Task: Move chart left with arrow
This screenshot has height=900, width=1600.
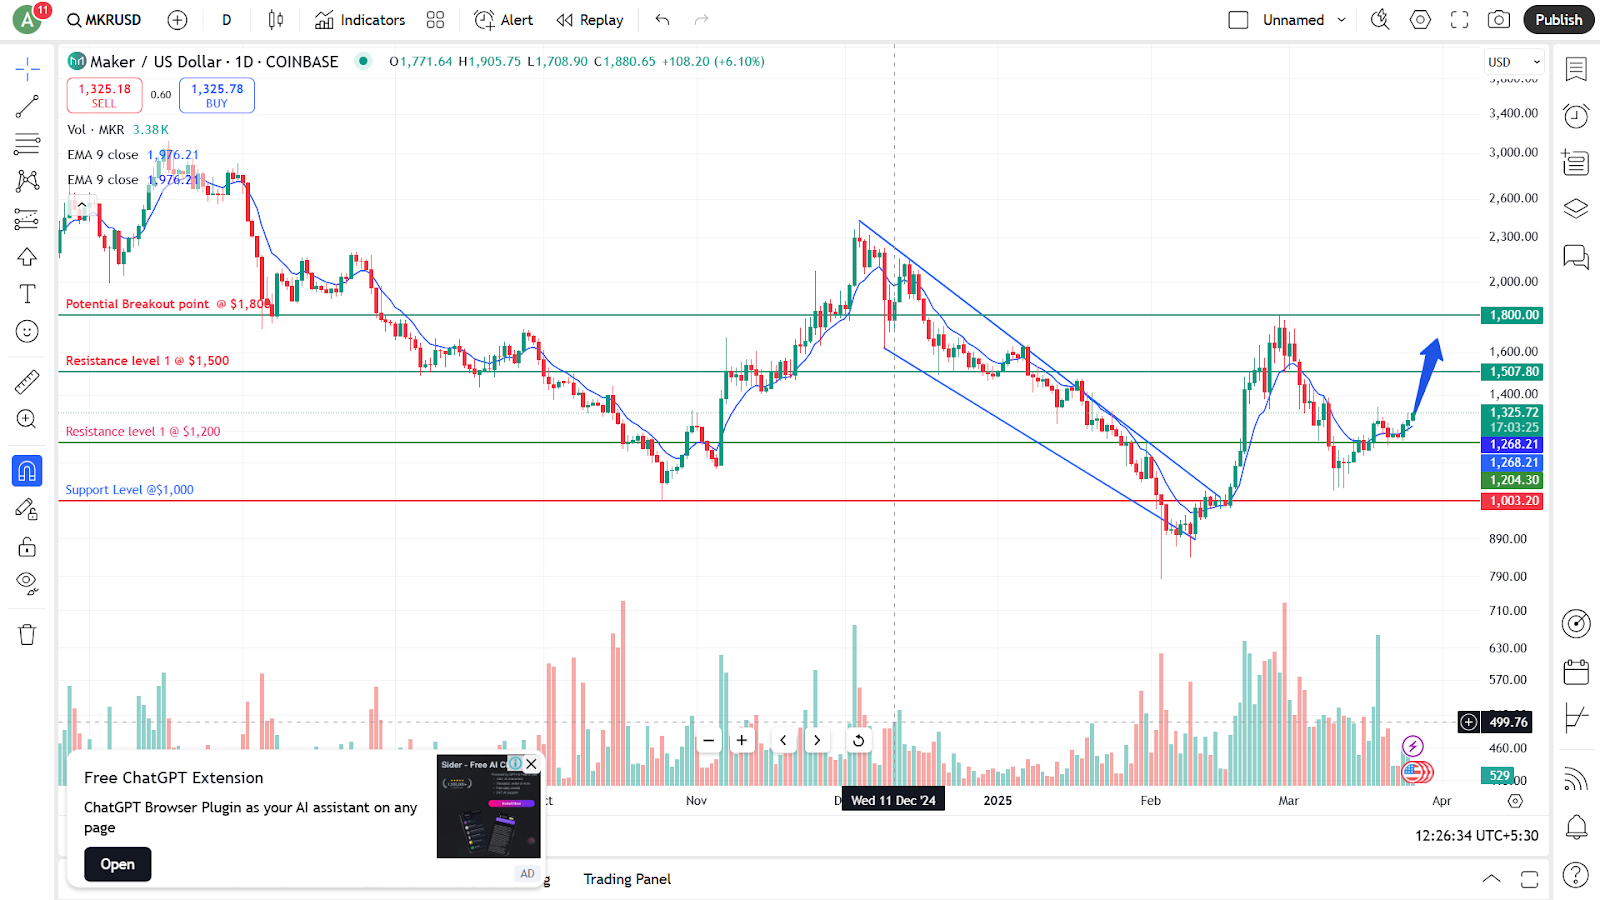Action: coord(783,741)
